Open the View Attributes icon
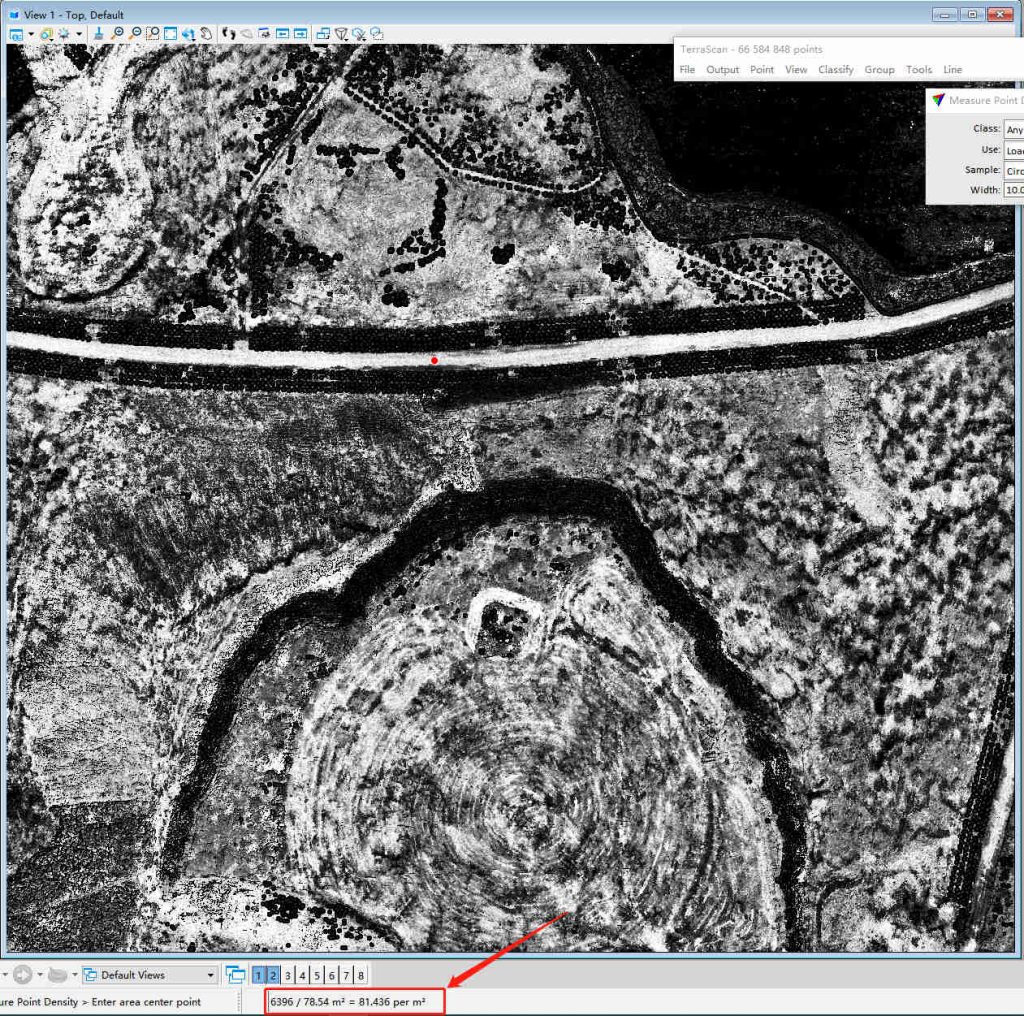Screen dimensions: 1024x1016 click(14, 33)
